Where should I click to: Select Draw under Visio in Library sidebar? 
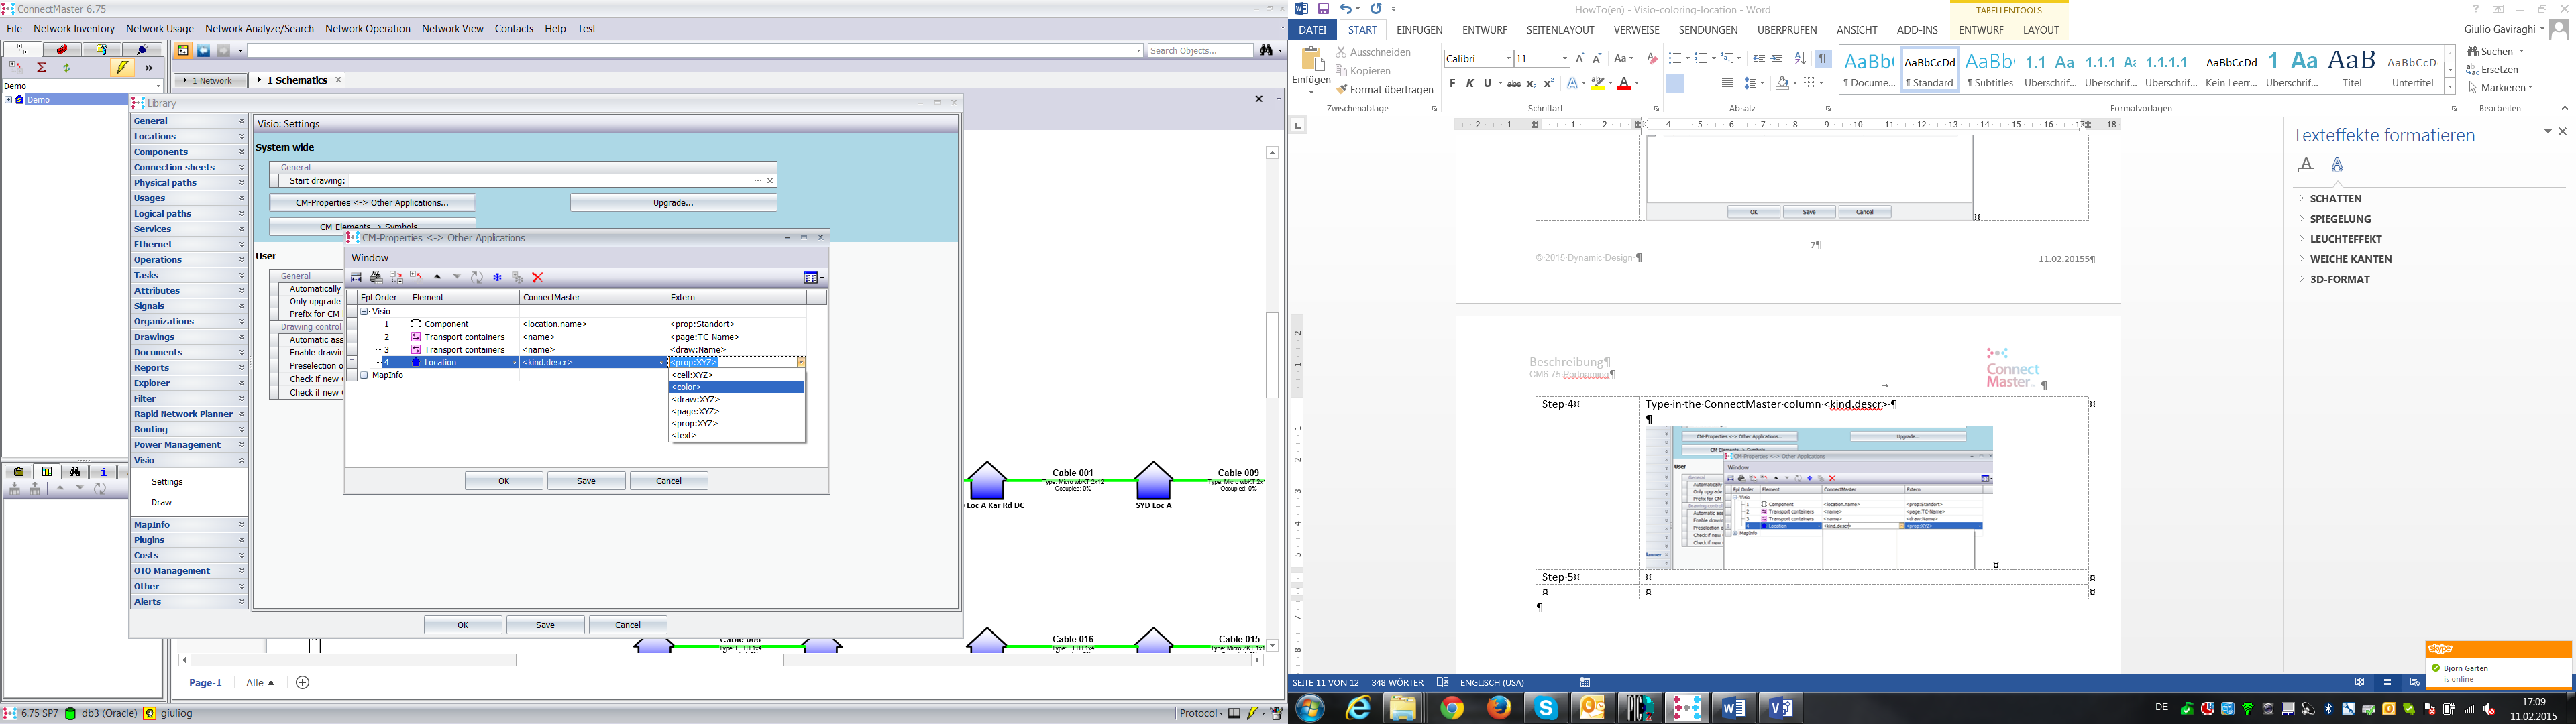162,502
